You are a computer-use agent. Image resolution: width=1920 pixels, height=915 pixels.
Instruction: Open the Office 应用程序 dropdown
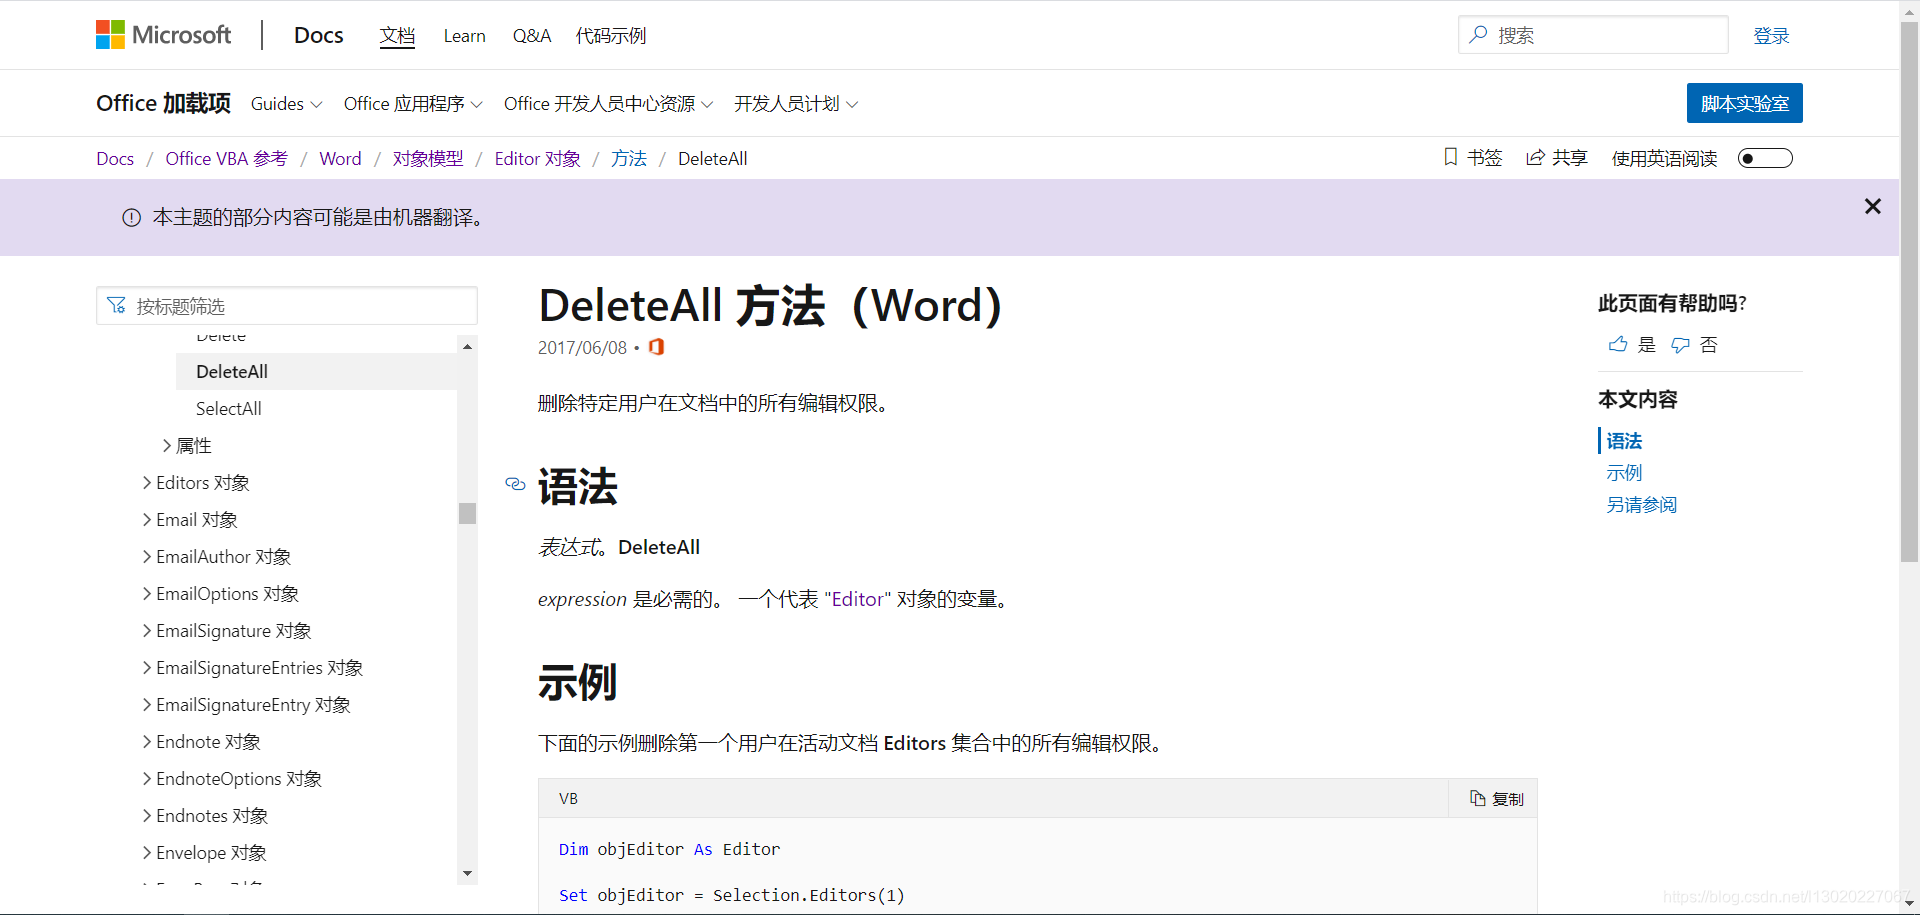(413, 104)
